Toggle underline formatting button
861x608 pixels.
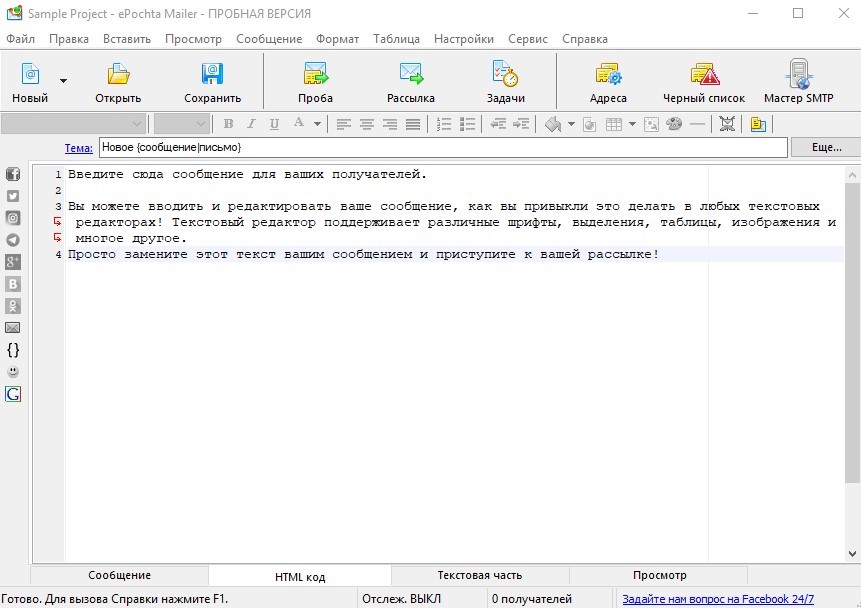274,124
